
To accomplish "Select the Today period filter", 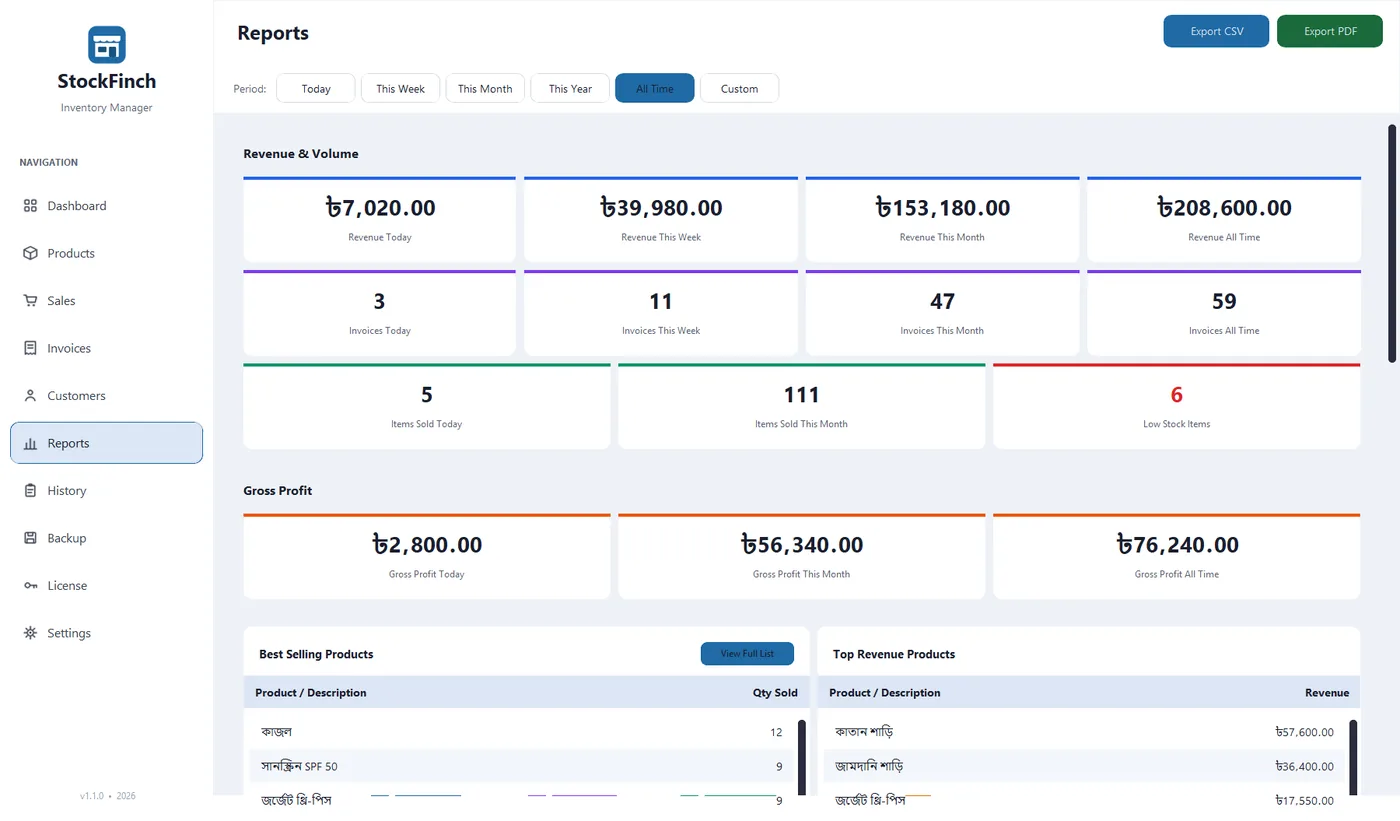I will pyautogui.click(x=316, y=88).
